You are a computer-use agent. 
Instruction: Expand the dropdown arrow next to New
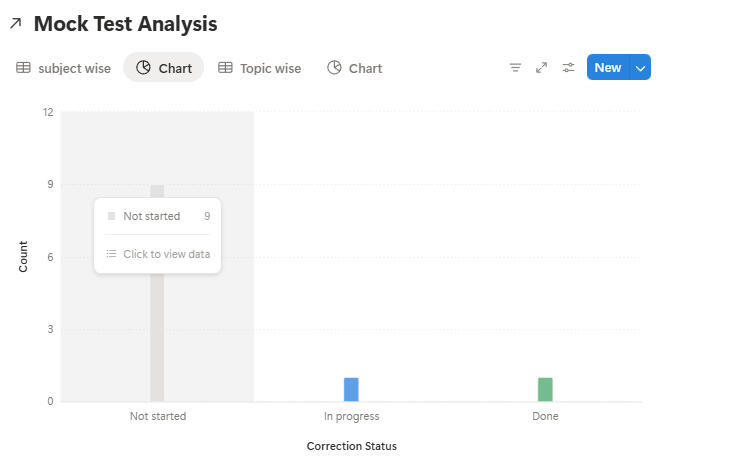pyautogui.click(x=641, y=68)
